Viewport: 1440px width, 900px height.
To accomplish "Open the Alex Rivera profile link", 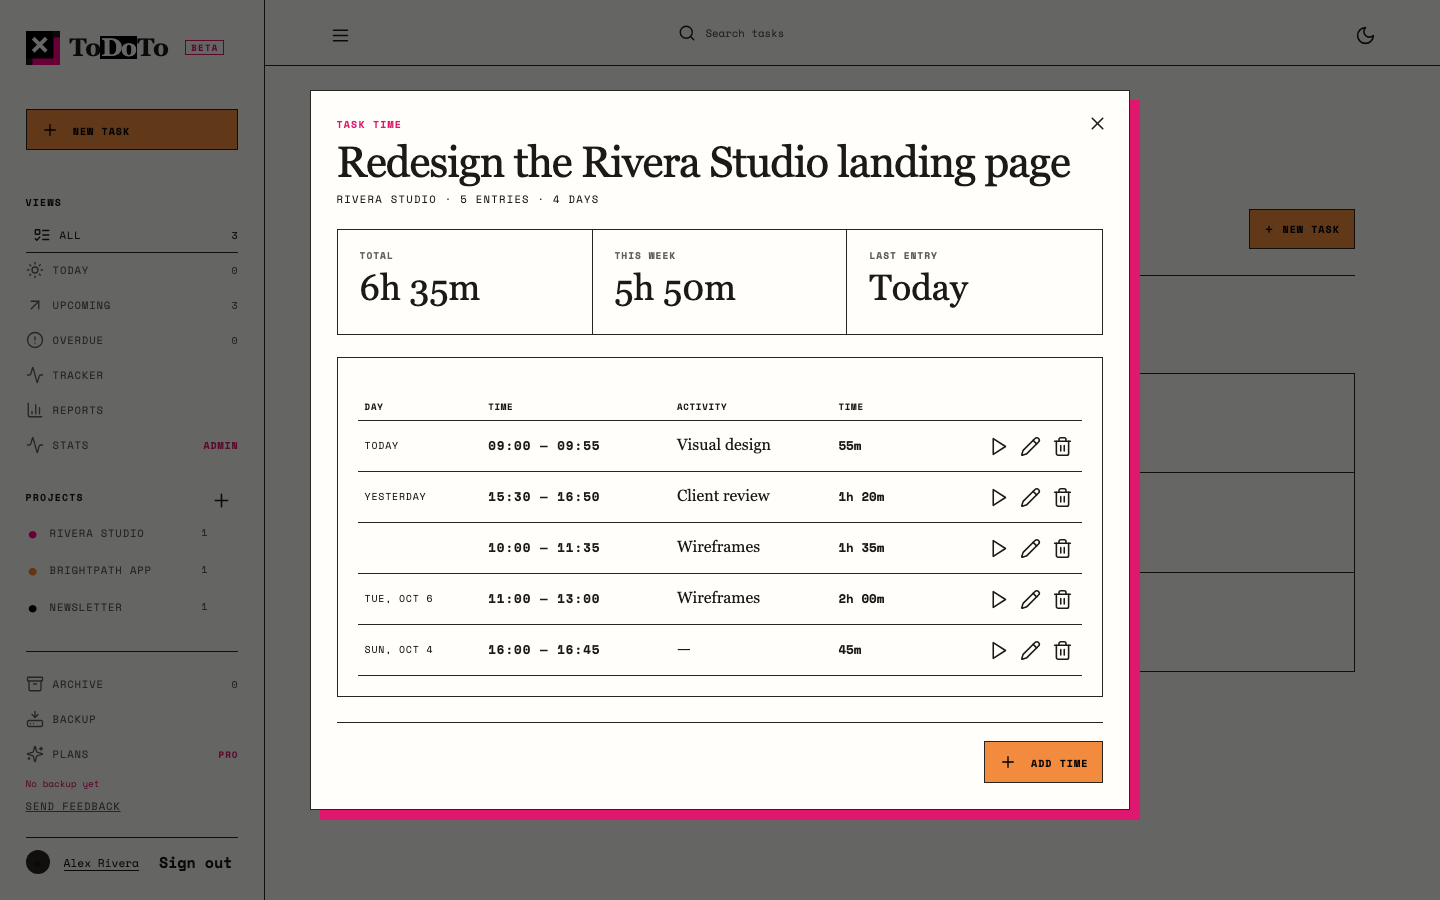I will pos(101,863).
